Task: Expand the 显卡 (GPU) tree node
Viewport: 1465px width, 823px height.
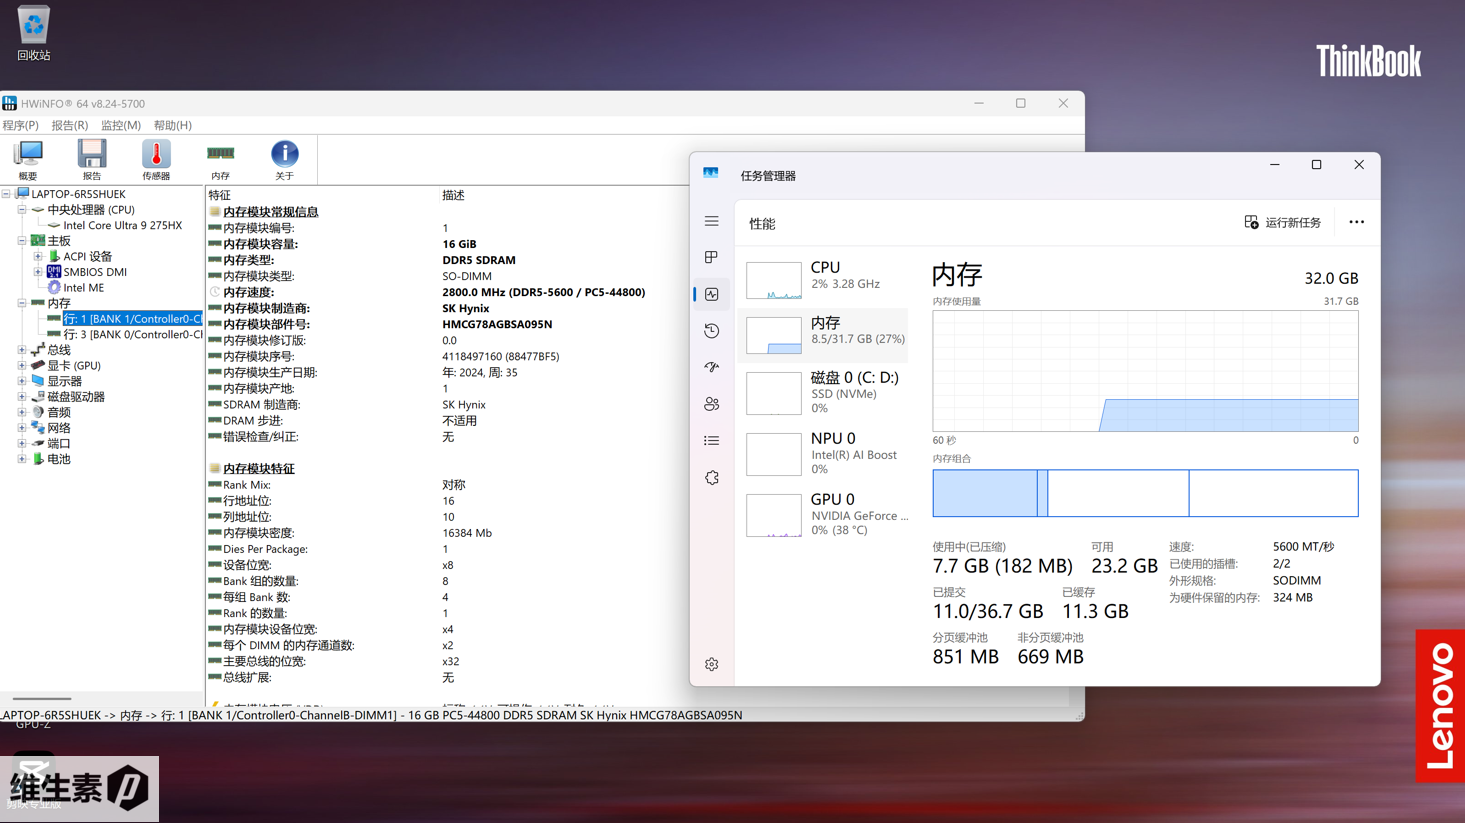Action: [x=22, y=366]
